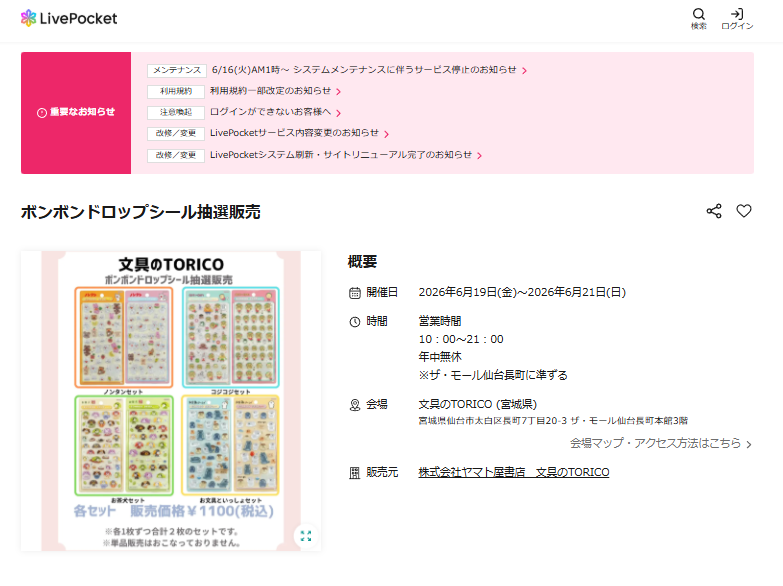This screenshot has height=586, width=783.
Task: Expand the event poster image fullscreen
Action: (306, 536)
